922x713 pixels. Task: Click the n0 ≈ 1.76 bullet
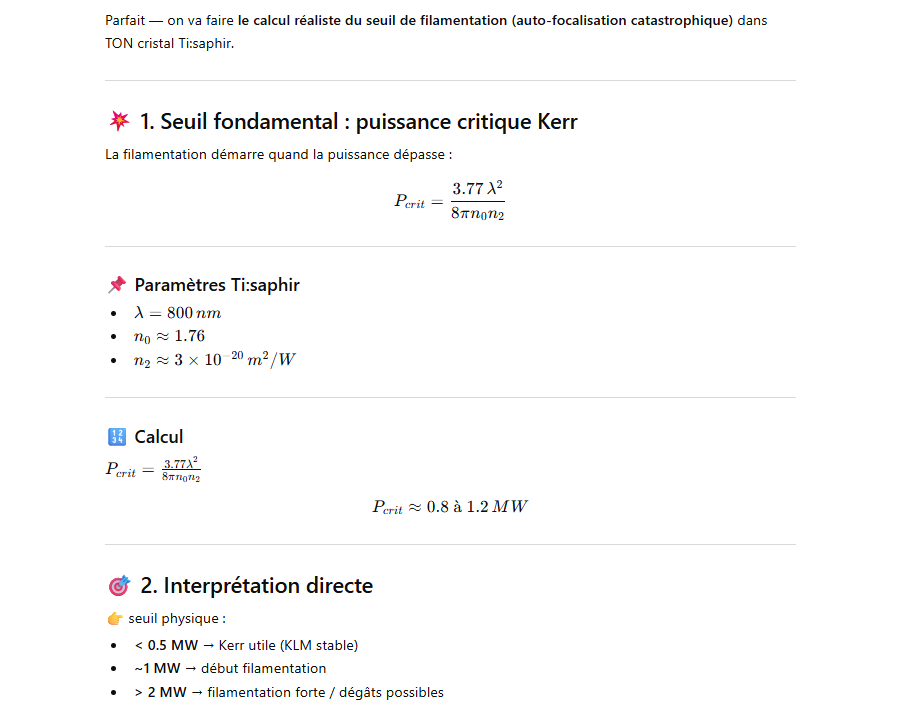tap(169, 336)
